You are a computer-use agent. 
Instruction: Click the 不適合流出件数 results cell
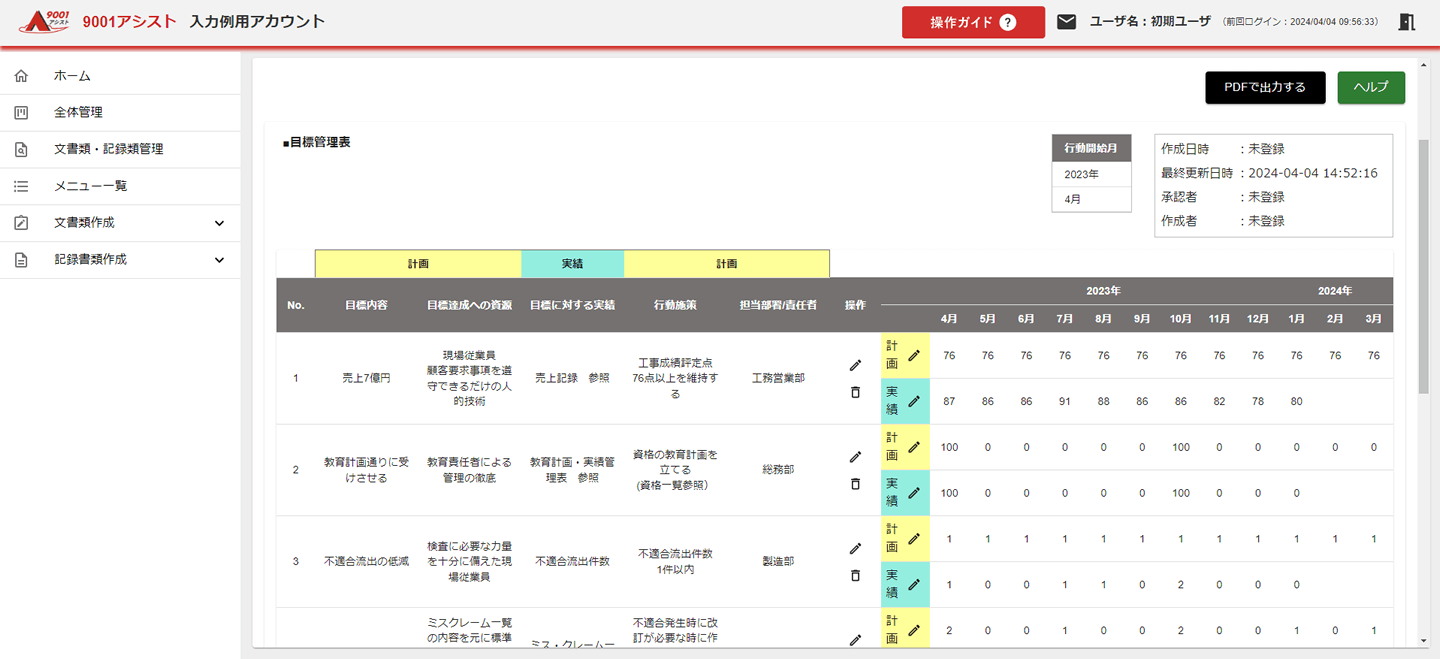tap(572, 562)
